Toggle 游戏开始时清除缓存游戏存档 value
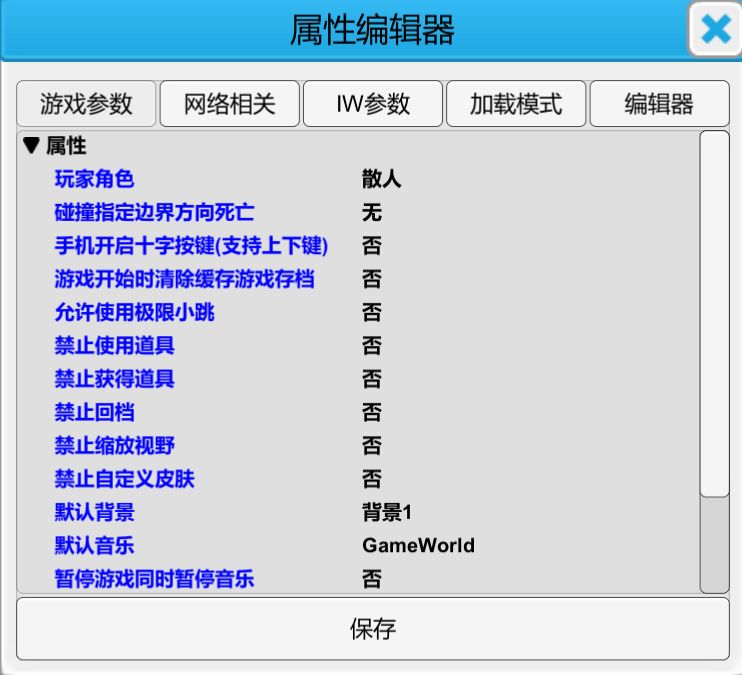 coord(371,279)
